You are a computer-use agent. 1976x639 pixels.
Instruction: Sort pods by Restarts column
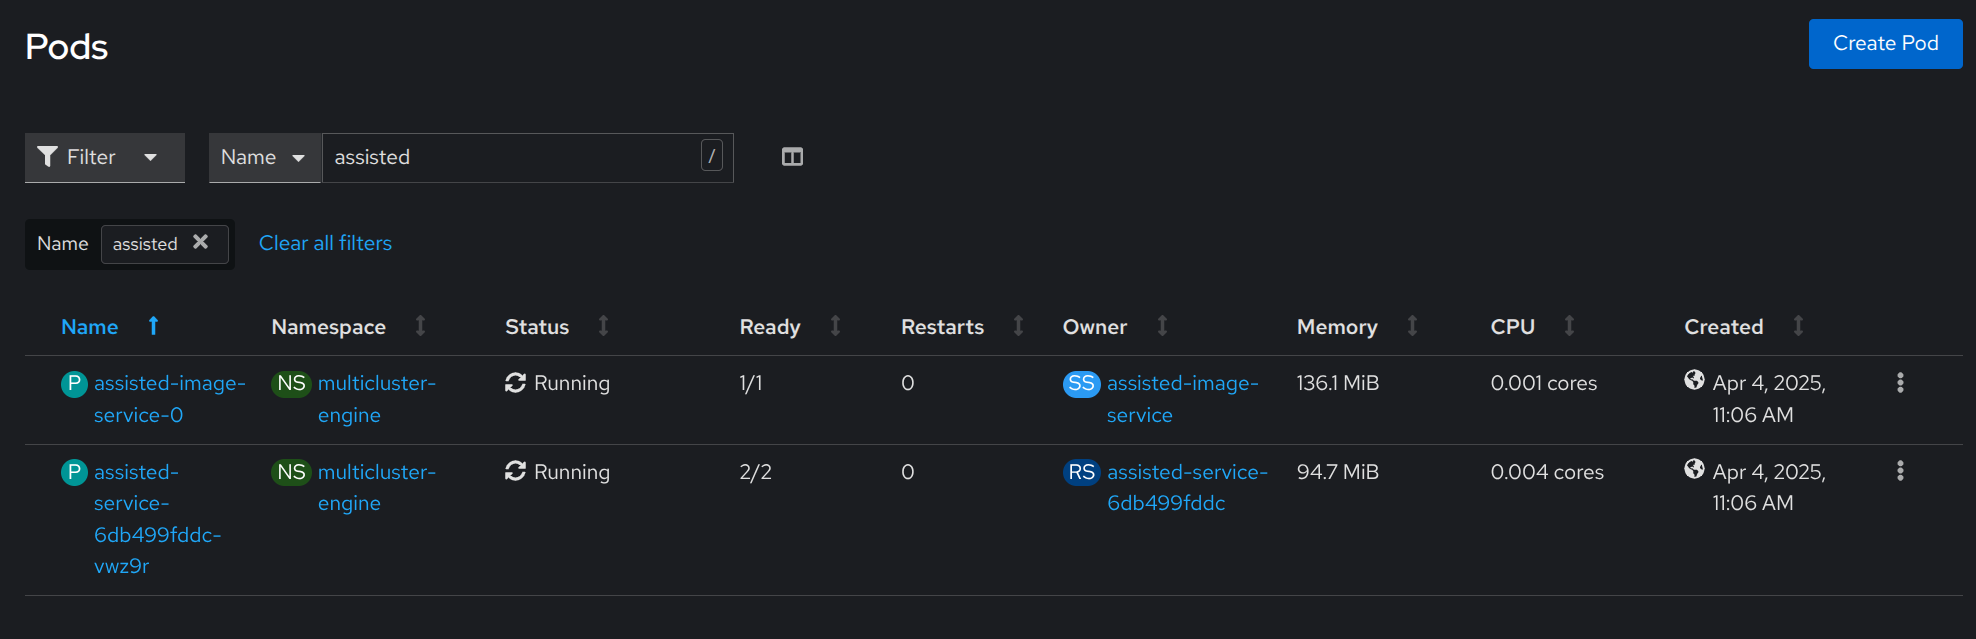pos(942,327)
